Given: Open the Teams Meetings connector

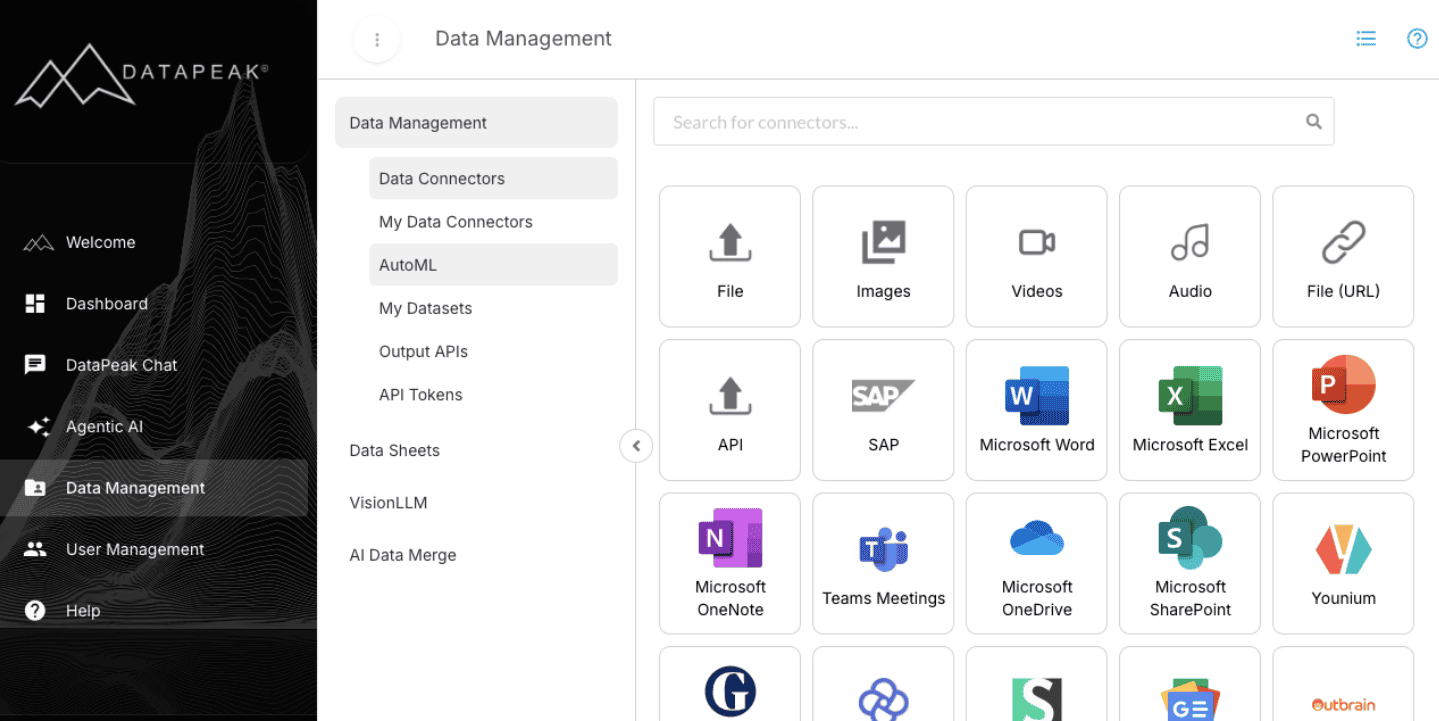Looking at the screenshot, I should click(883, 563).
